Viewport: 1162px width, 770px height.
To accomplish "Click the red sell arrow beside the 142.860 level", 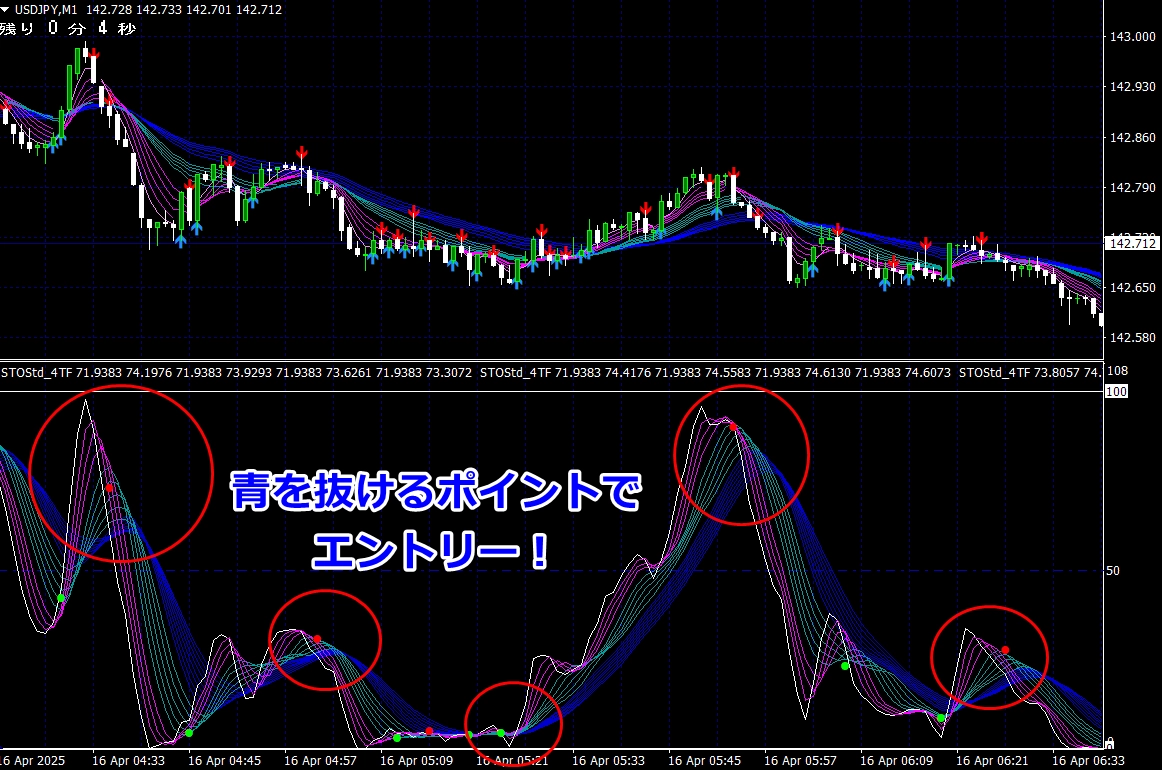I will coord(301,152).
